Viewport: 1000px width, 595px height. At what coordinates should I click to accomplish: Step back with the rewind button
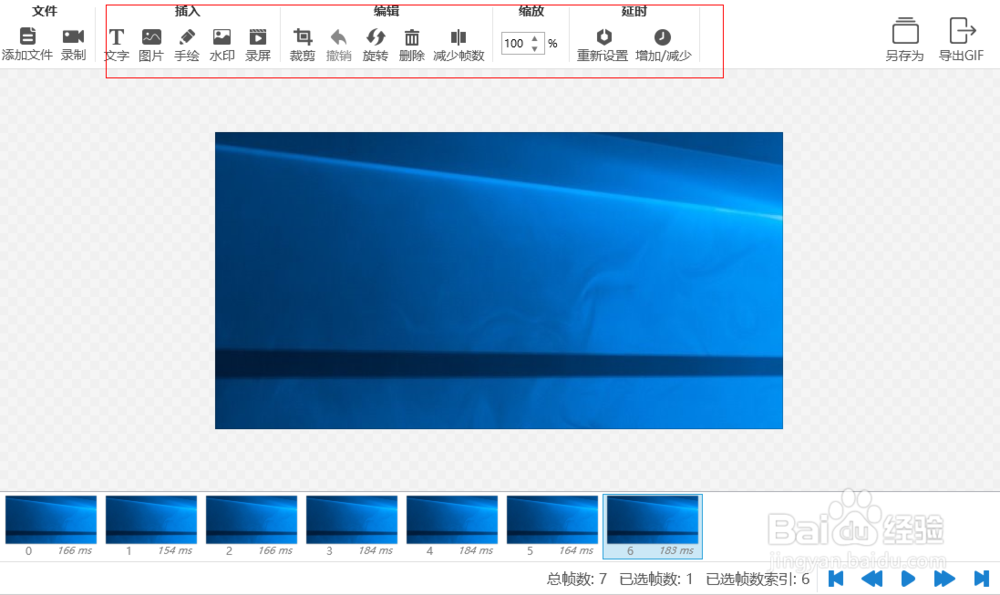[872, 578]
